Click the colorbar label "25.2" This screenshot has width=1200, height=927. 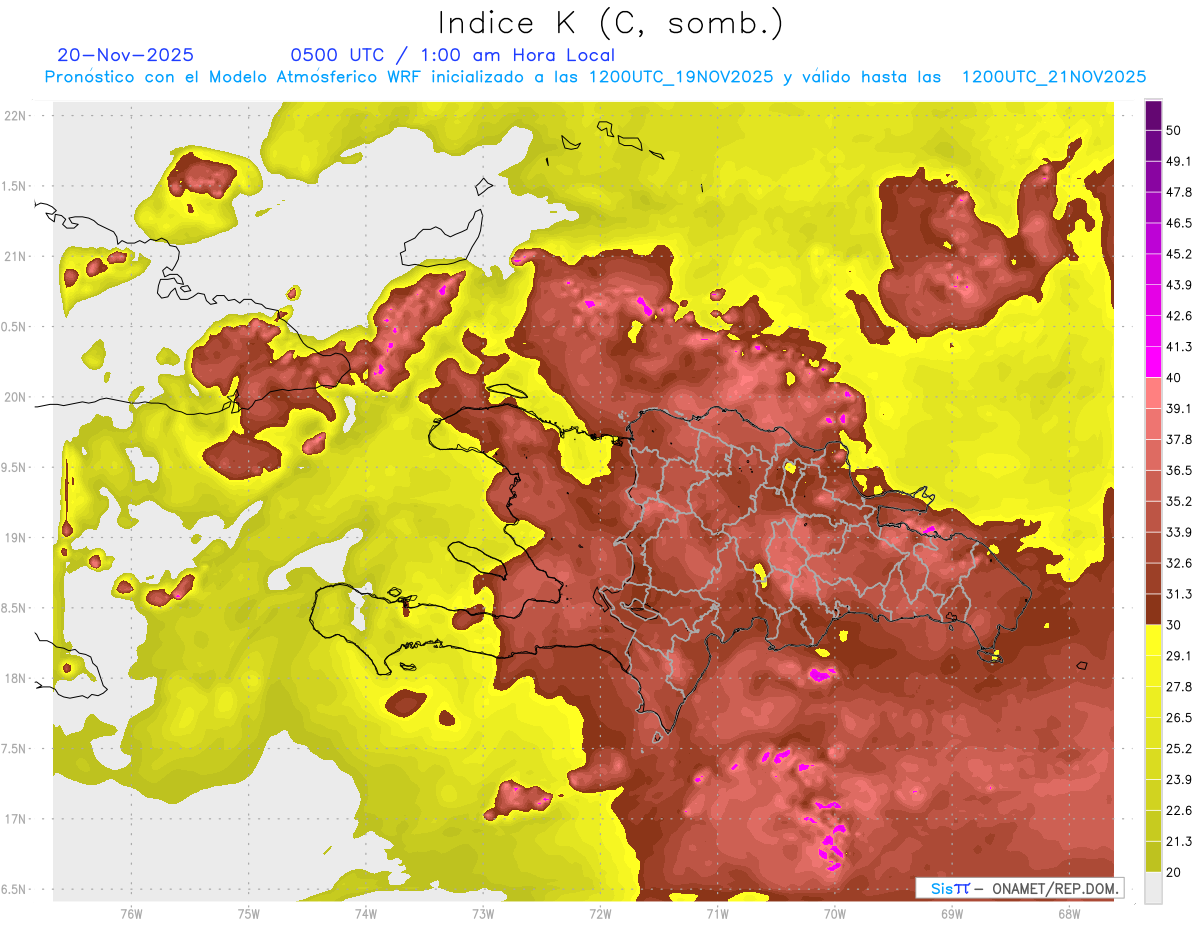[x=1179, y=749]
